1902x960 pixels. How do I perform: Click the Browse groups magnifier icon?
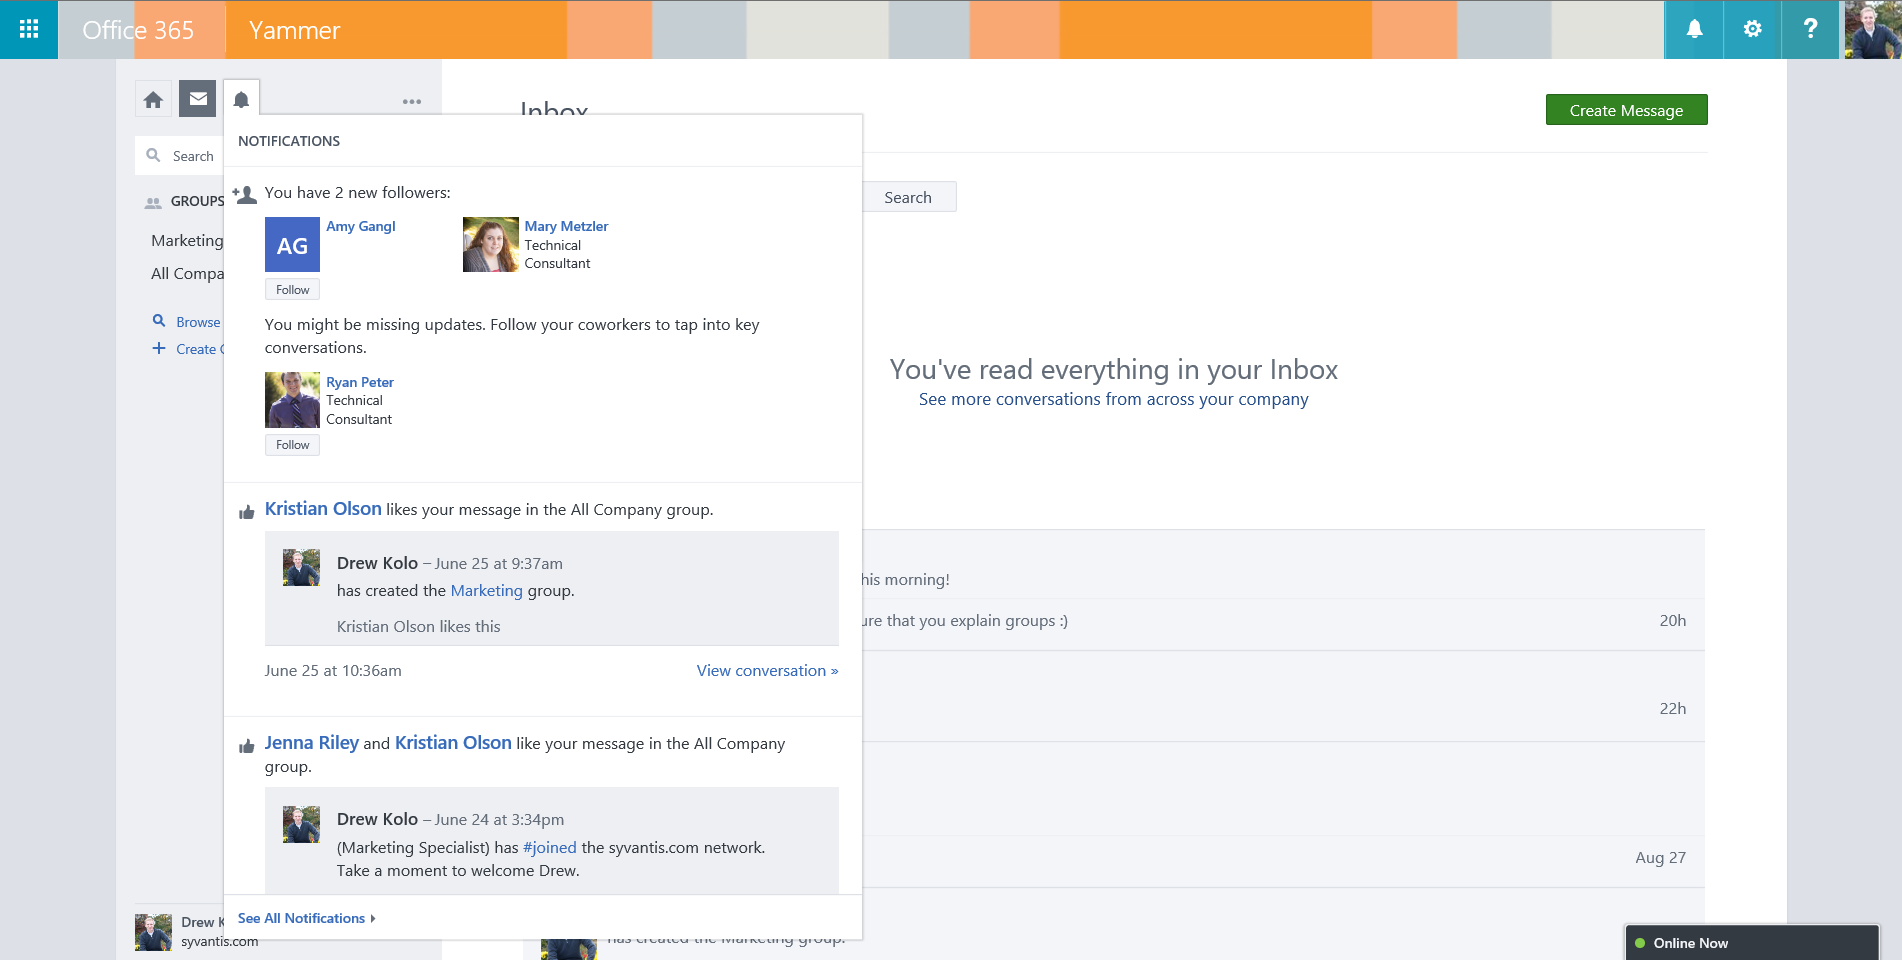(159, 321)
